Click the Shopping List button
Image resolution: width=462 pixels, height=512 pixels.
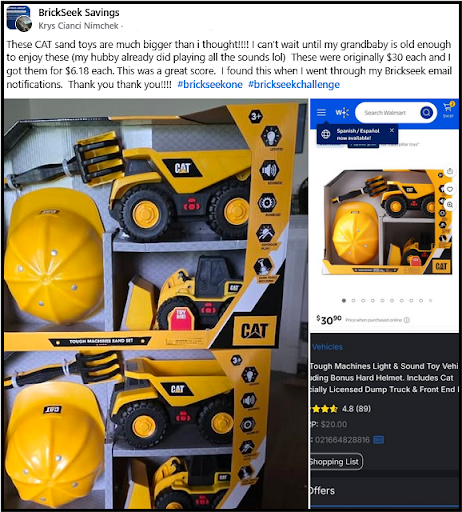336,462
